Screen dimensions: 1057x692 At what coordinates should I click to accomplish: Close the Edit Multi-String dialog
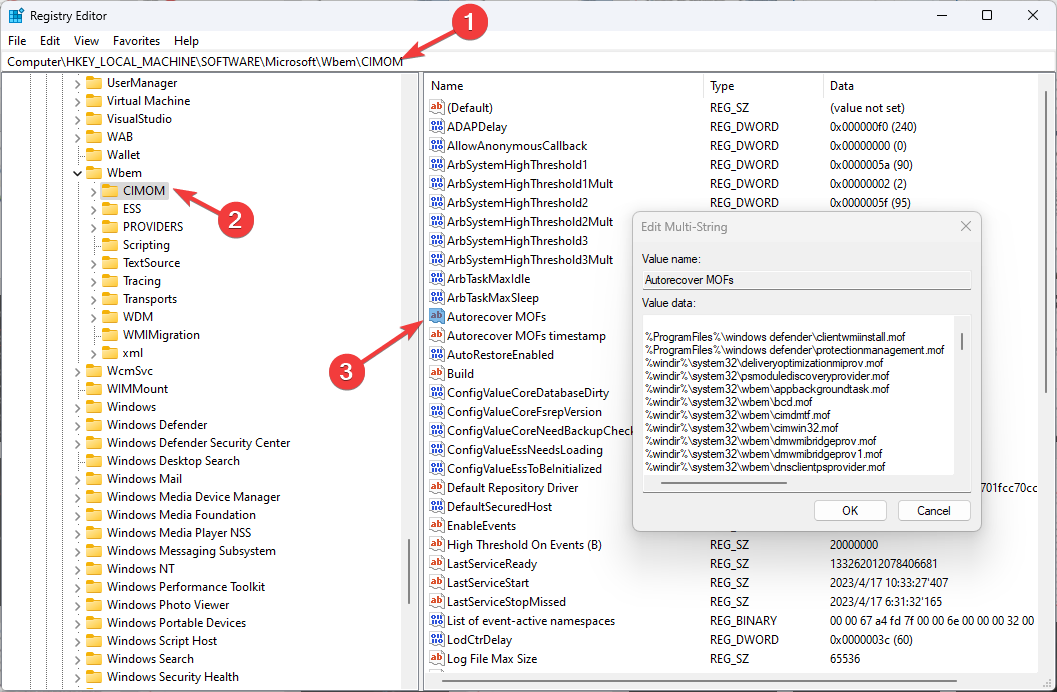(x=965, y=226)
